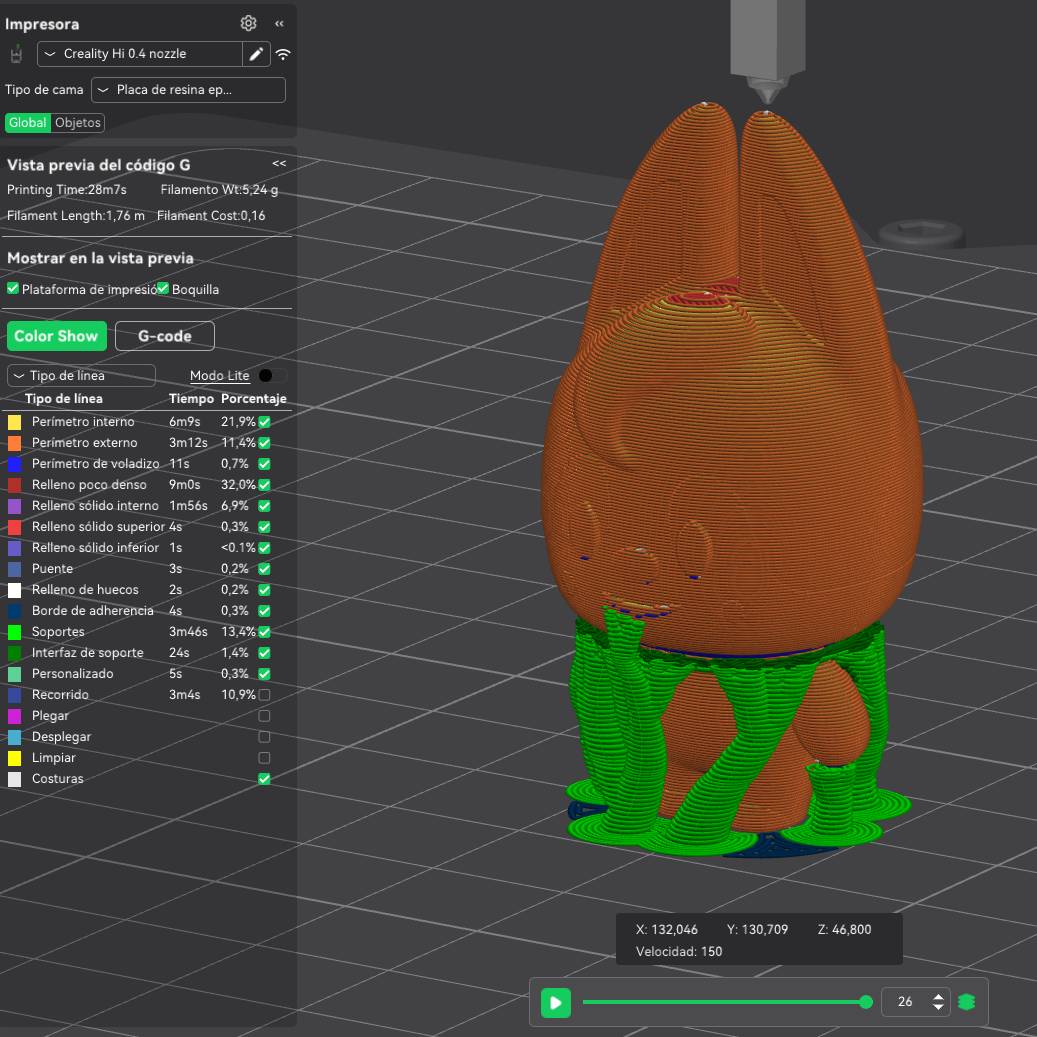Enable the Recorrido line type checkbox
This screenshot has height=1037, width=1037.
264,695
